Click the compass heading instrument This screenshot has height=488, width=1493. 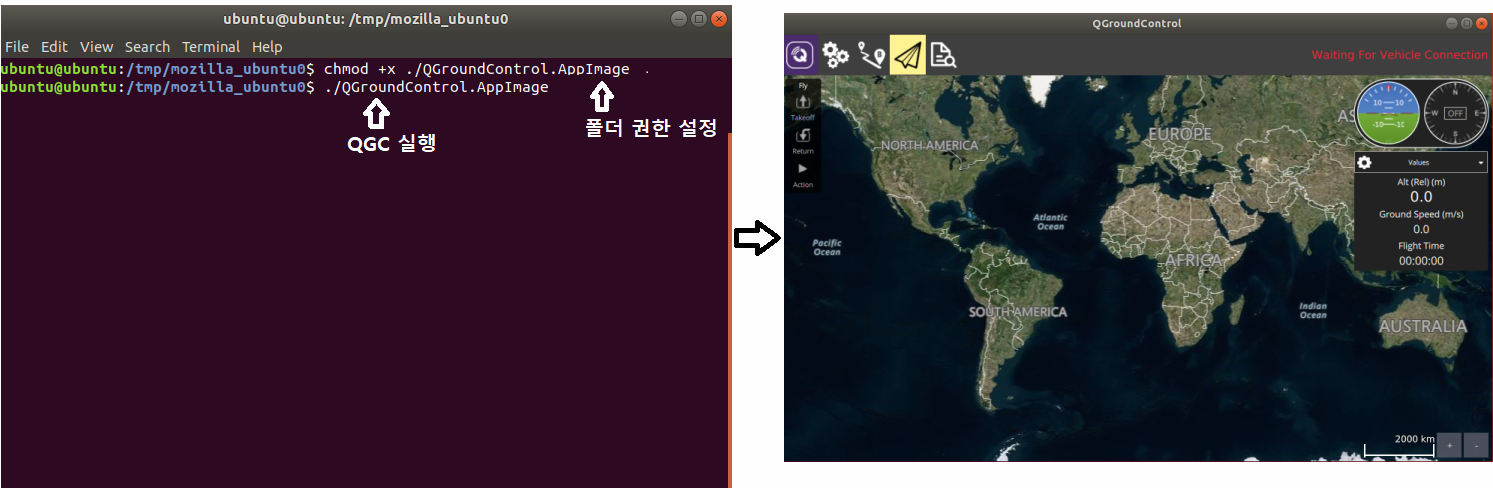click(x=1455, y=113)
